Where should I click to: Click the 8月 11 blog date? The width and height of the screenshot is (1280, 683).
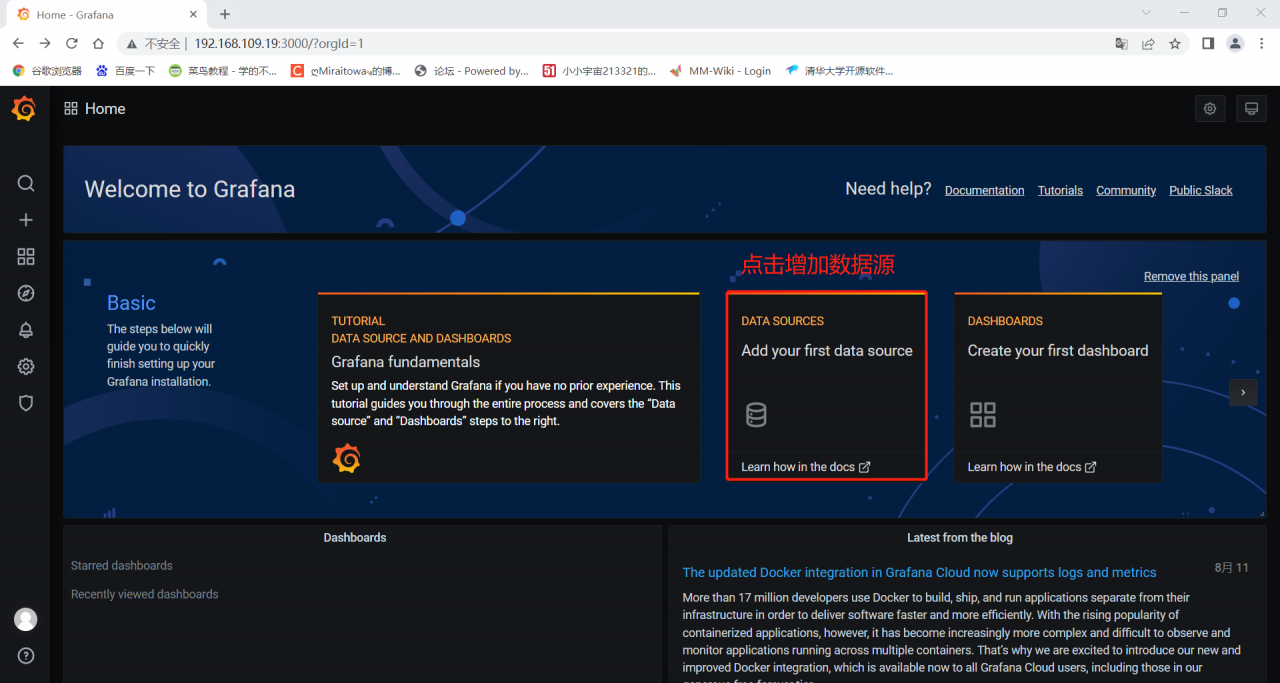click(1232, 568)
